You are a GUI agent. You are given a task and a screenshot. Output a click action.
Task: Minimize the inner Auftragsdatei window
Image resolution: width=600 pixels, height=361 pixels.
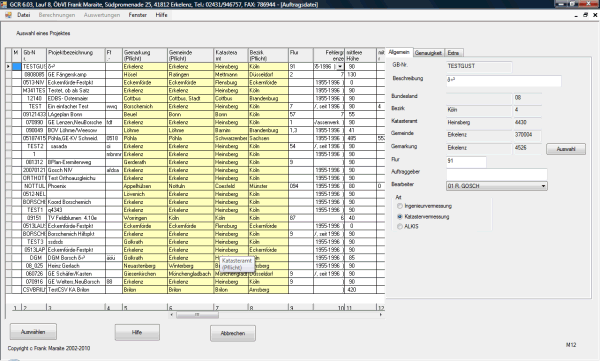click(x=576, y=15)
